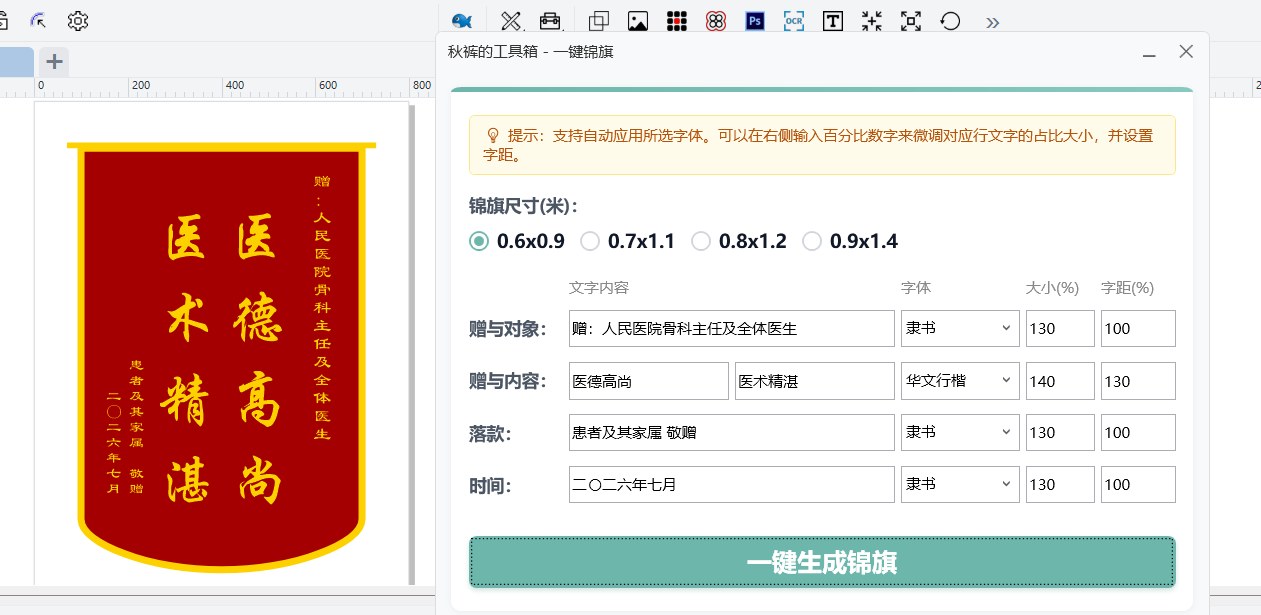This screenshot has width=1261, height=615.
Task: Minimize the 一键锦旗 toolbox dialog
Action: pos(1149,53)
